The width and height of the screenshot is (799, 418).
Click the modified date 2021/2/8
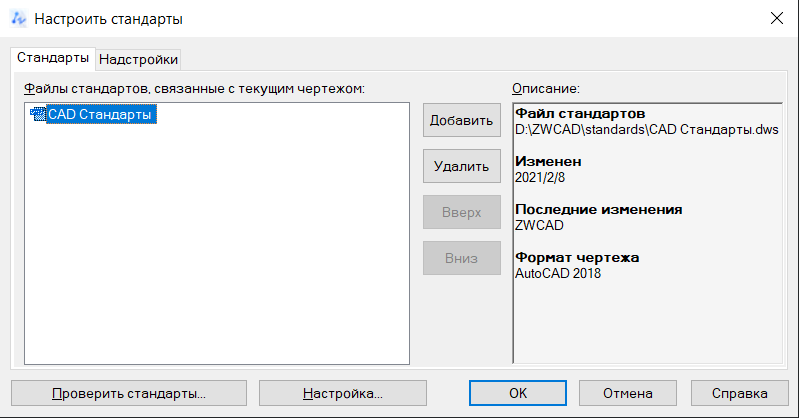[540, 177]
